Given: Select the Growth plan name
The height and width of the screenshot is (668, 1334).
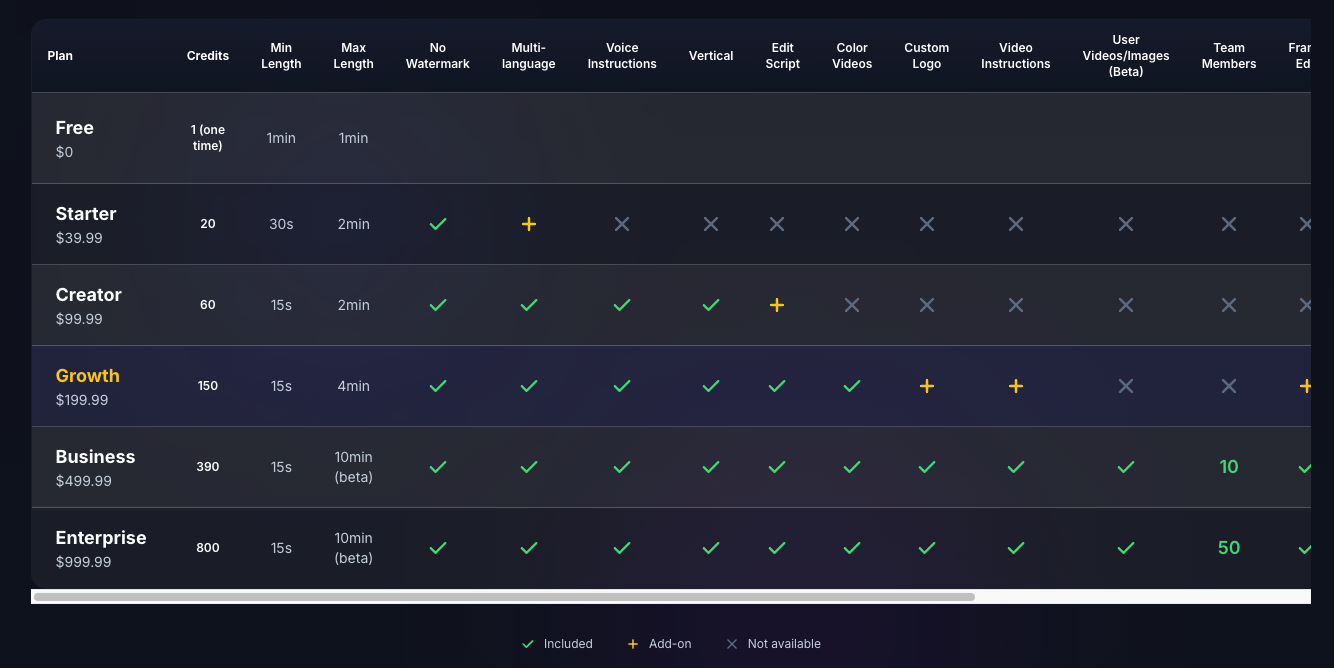Looking at the screenshot, I should click(x=88, y=376).
